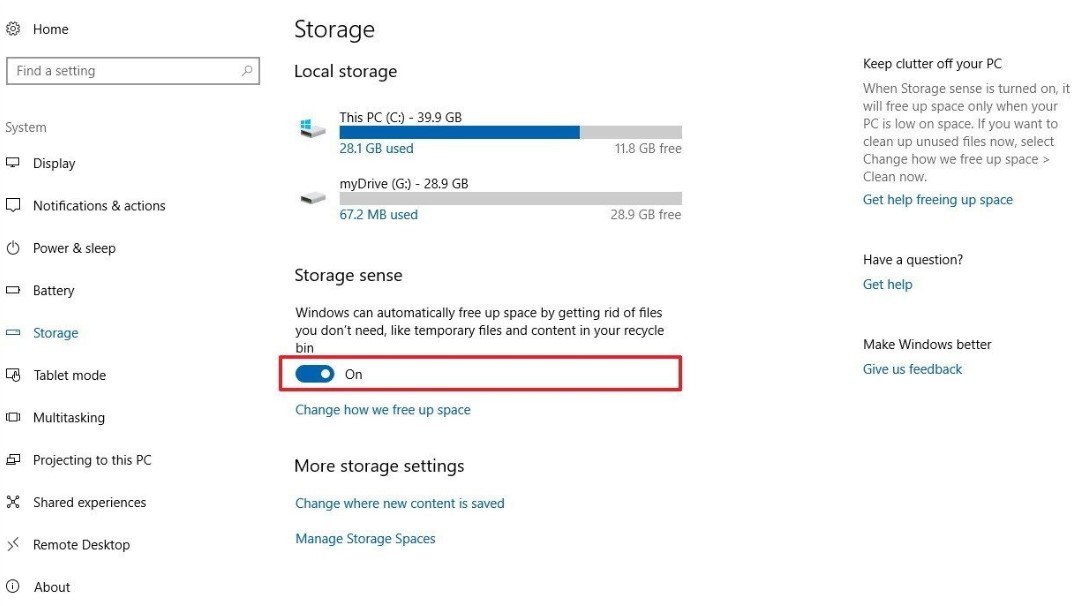Open Shared experiences settings
This screenshot has width=1074, height=606.
[x=89, y=503]
